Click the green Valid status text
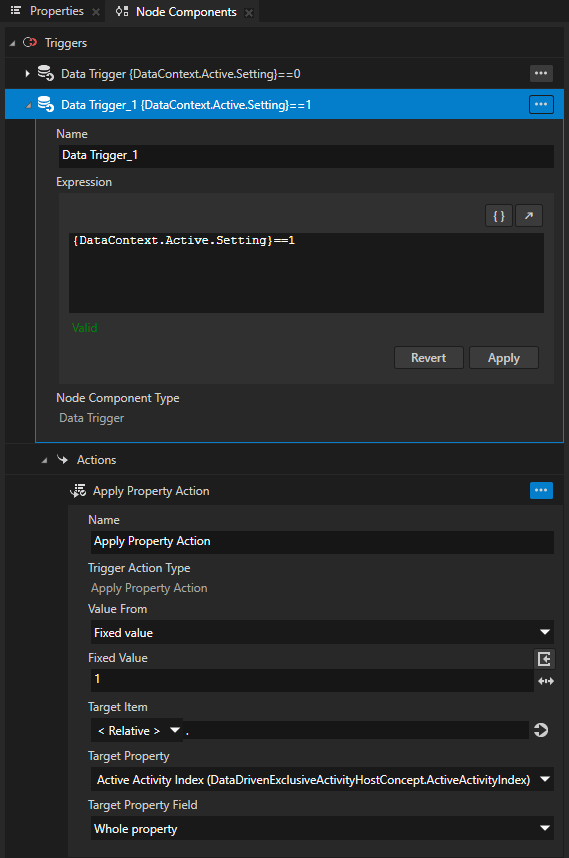569x858 pixels. click(x=85, y=328)
